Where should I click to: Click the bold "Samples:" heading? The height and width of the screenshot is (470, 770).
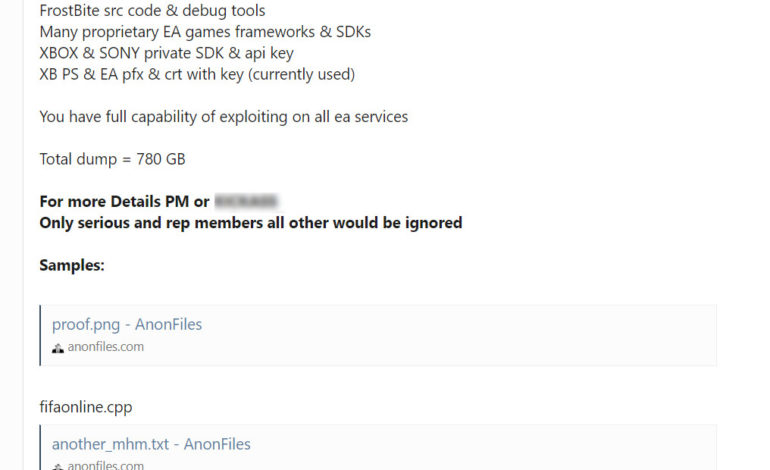72,265
